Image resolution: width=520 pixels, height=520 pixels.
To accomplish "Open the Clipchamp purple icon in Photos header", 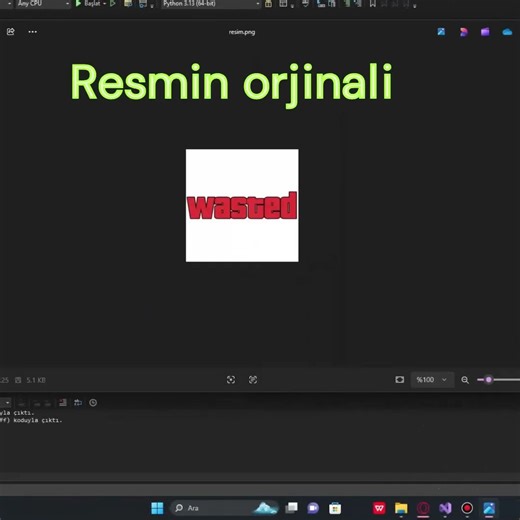I will [485, 32].
